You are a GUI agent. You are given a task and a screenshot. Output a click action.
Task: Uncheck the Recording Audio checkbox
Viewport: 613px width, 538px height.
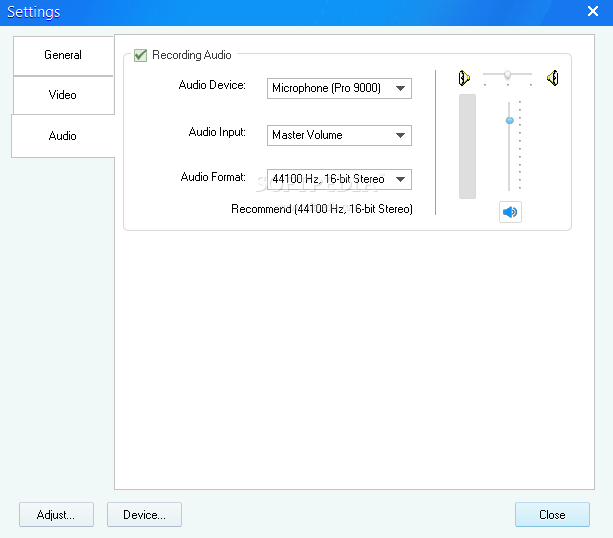pyautogui.click(x=140, y=55)
